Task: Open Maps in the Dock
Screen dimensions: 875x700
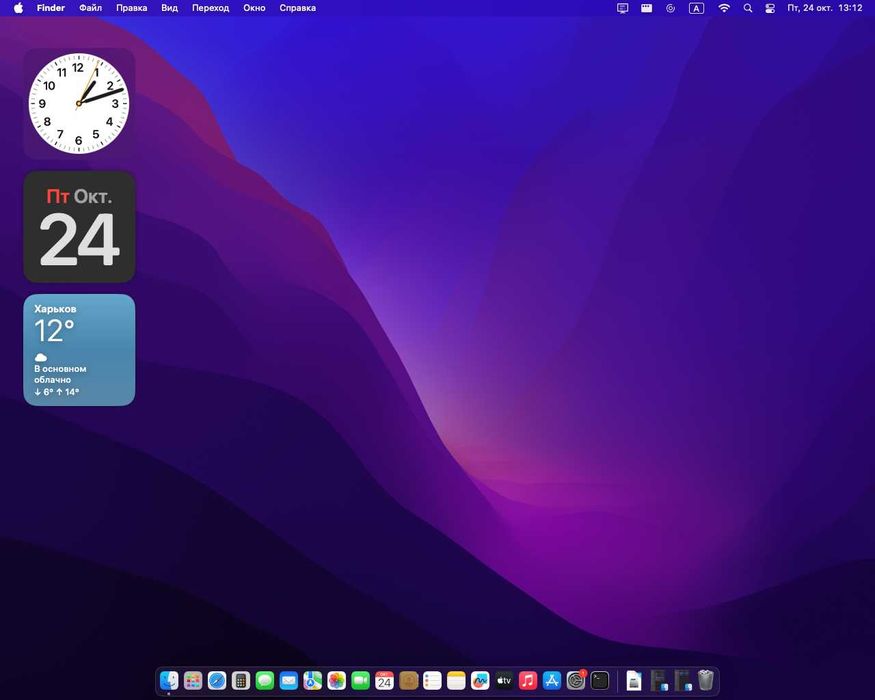Action: (312, 680)
